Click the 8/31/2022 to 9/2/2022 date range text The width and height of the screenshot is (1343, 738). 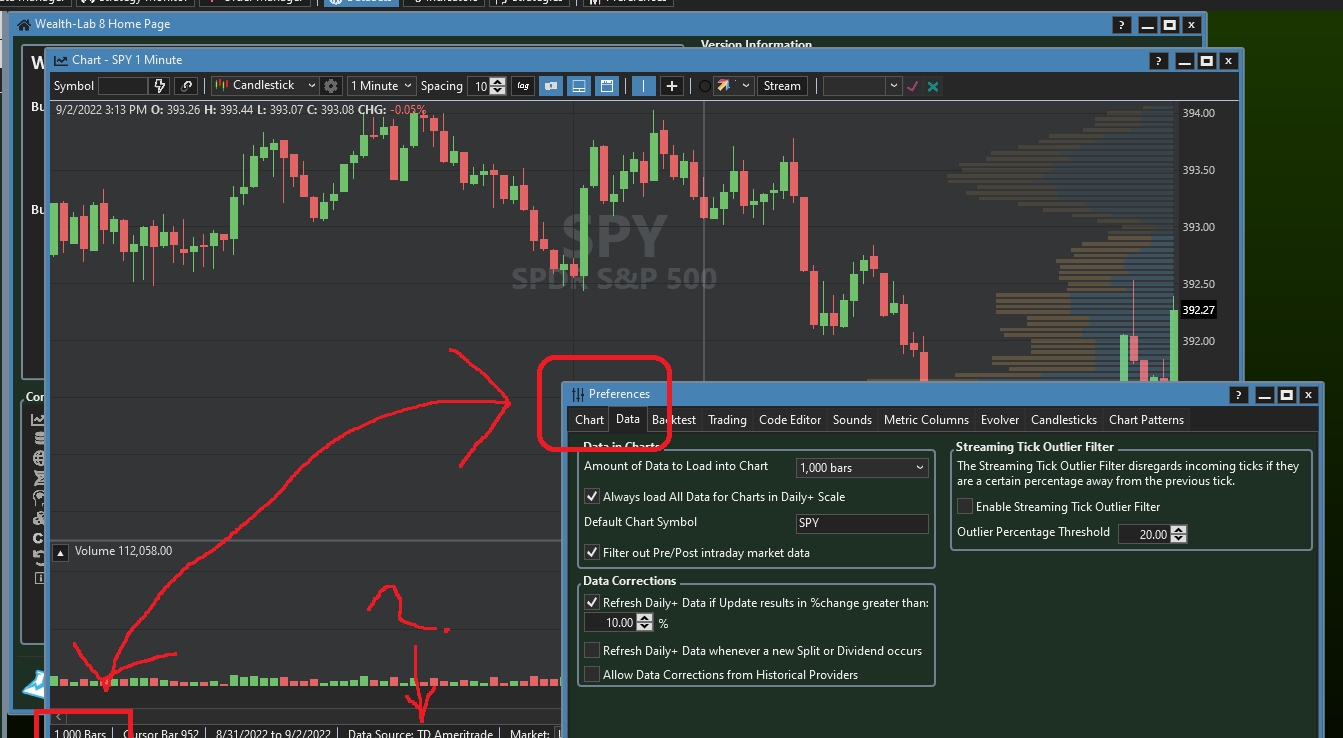273,734
